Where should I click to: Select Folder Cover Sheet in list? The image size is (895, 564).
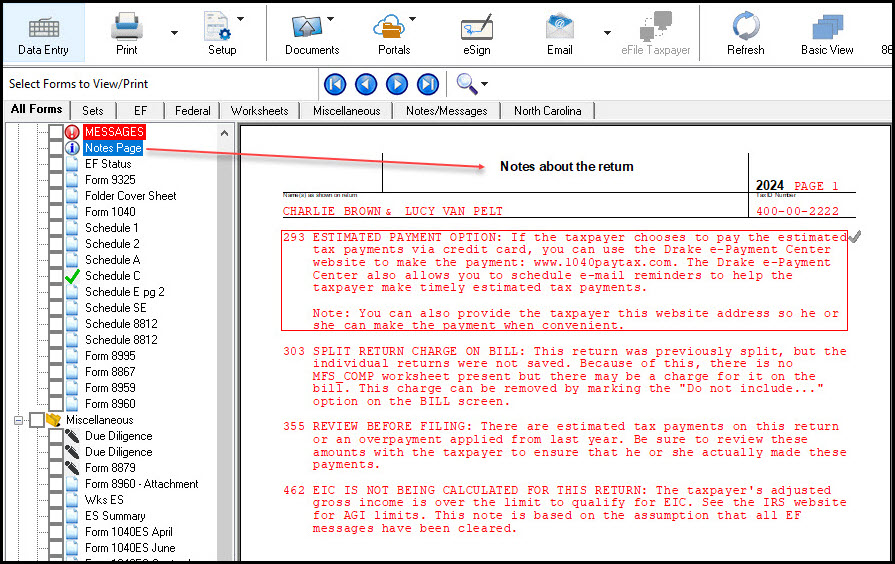[131, 196]
